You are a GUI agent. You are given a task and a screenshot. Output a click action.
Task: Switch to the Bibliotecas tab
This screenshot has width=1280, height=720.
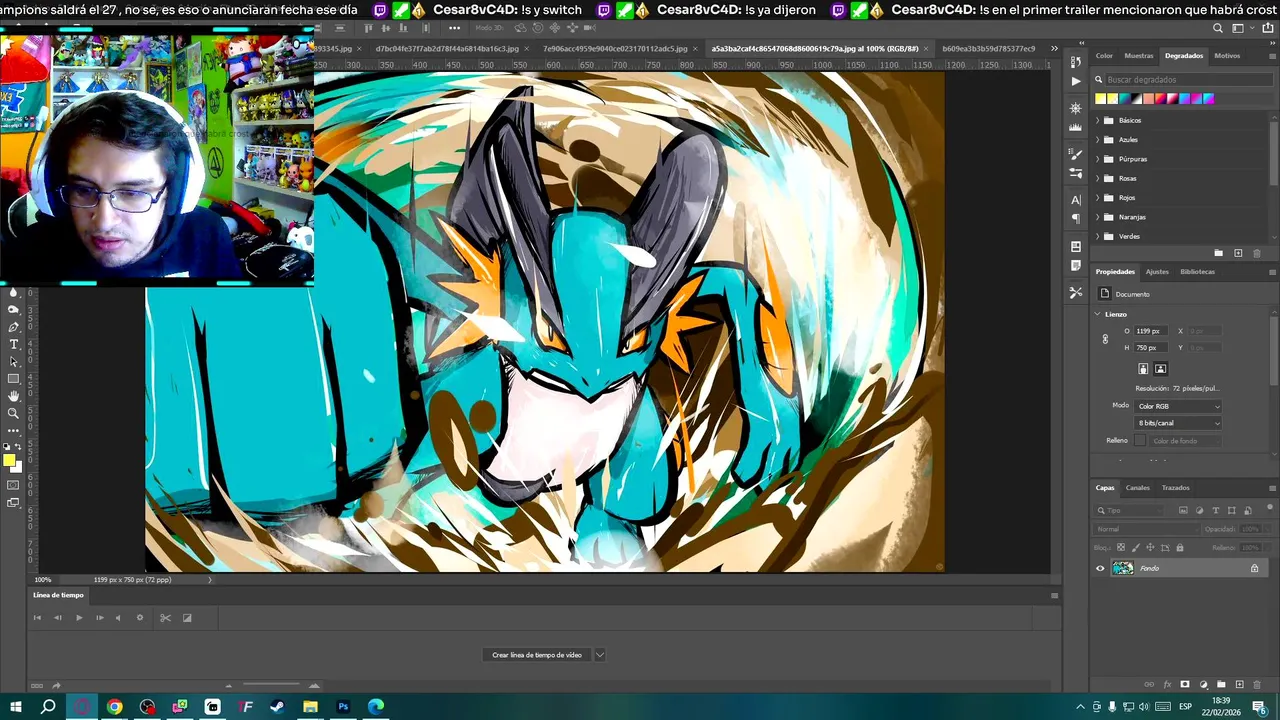click(x=1198, y=272)
